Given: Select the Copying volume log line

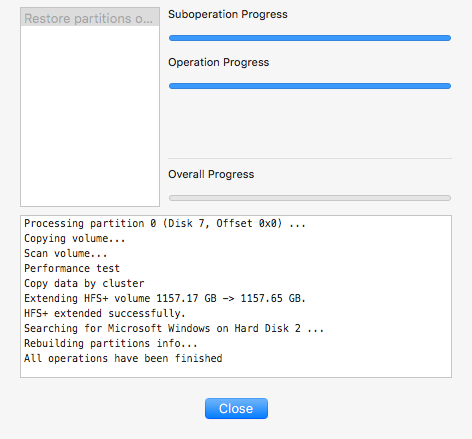Looking at the screenshot, I should click(x=75, y=238).
